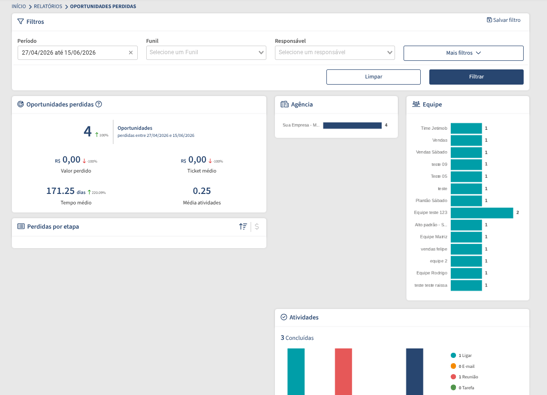
Task: Click the OPORTUNIDADES PERDIDAS breadcrumb text
Action: [103, 6]
